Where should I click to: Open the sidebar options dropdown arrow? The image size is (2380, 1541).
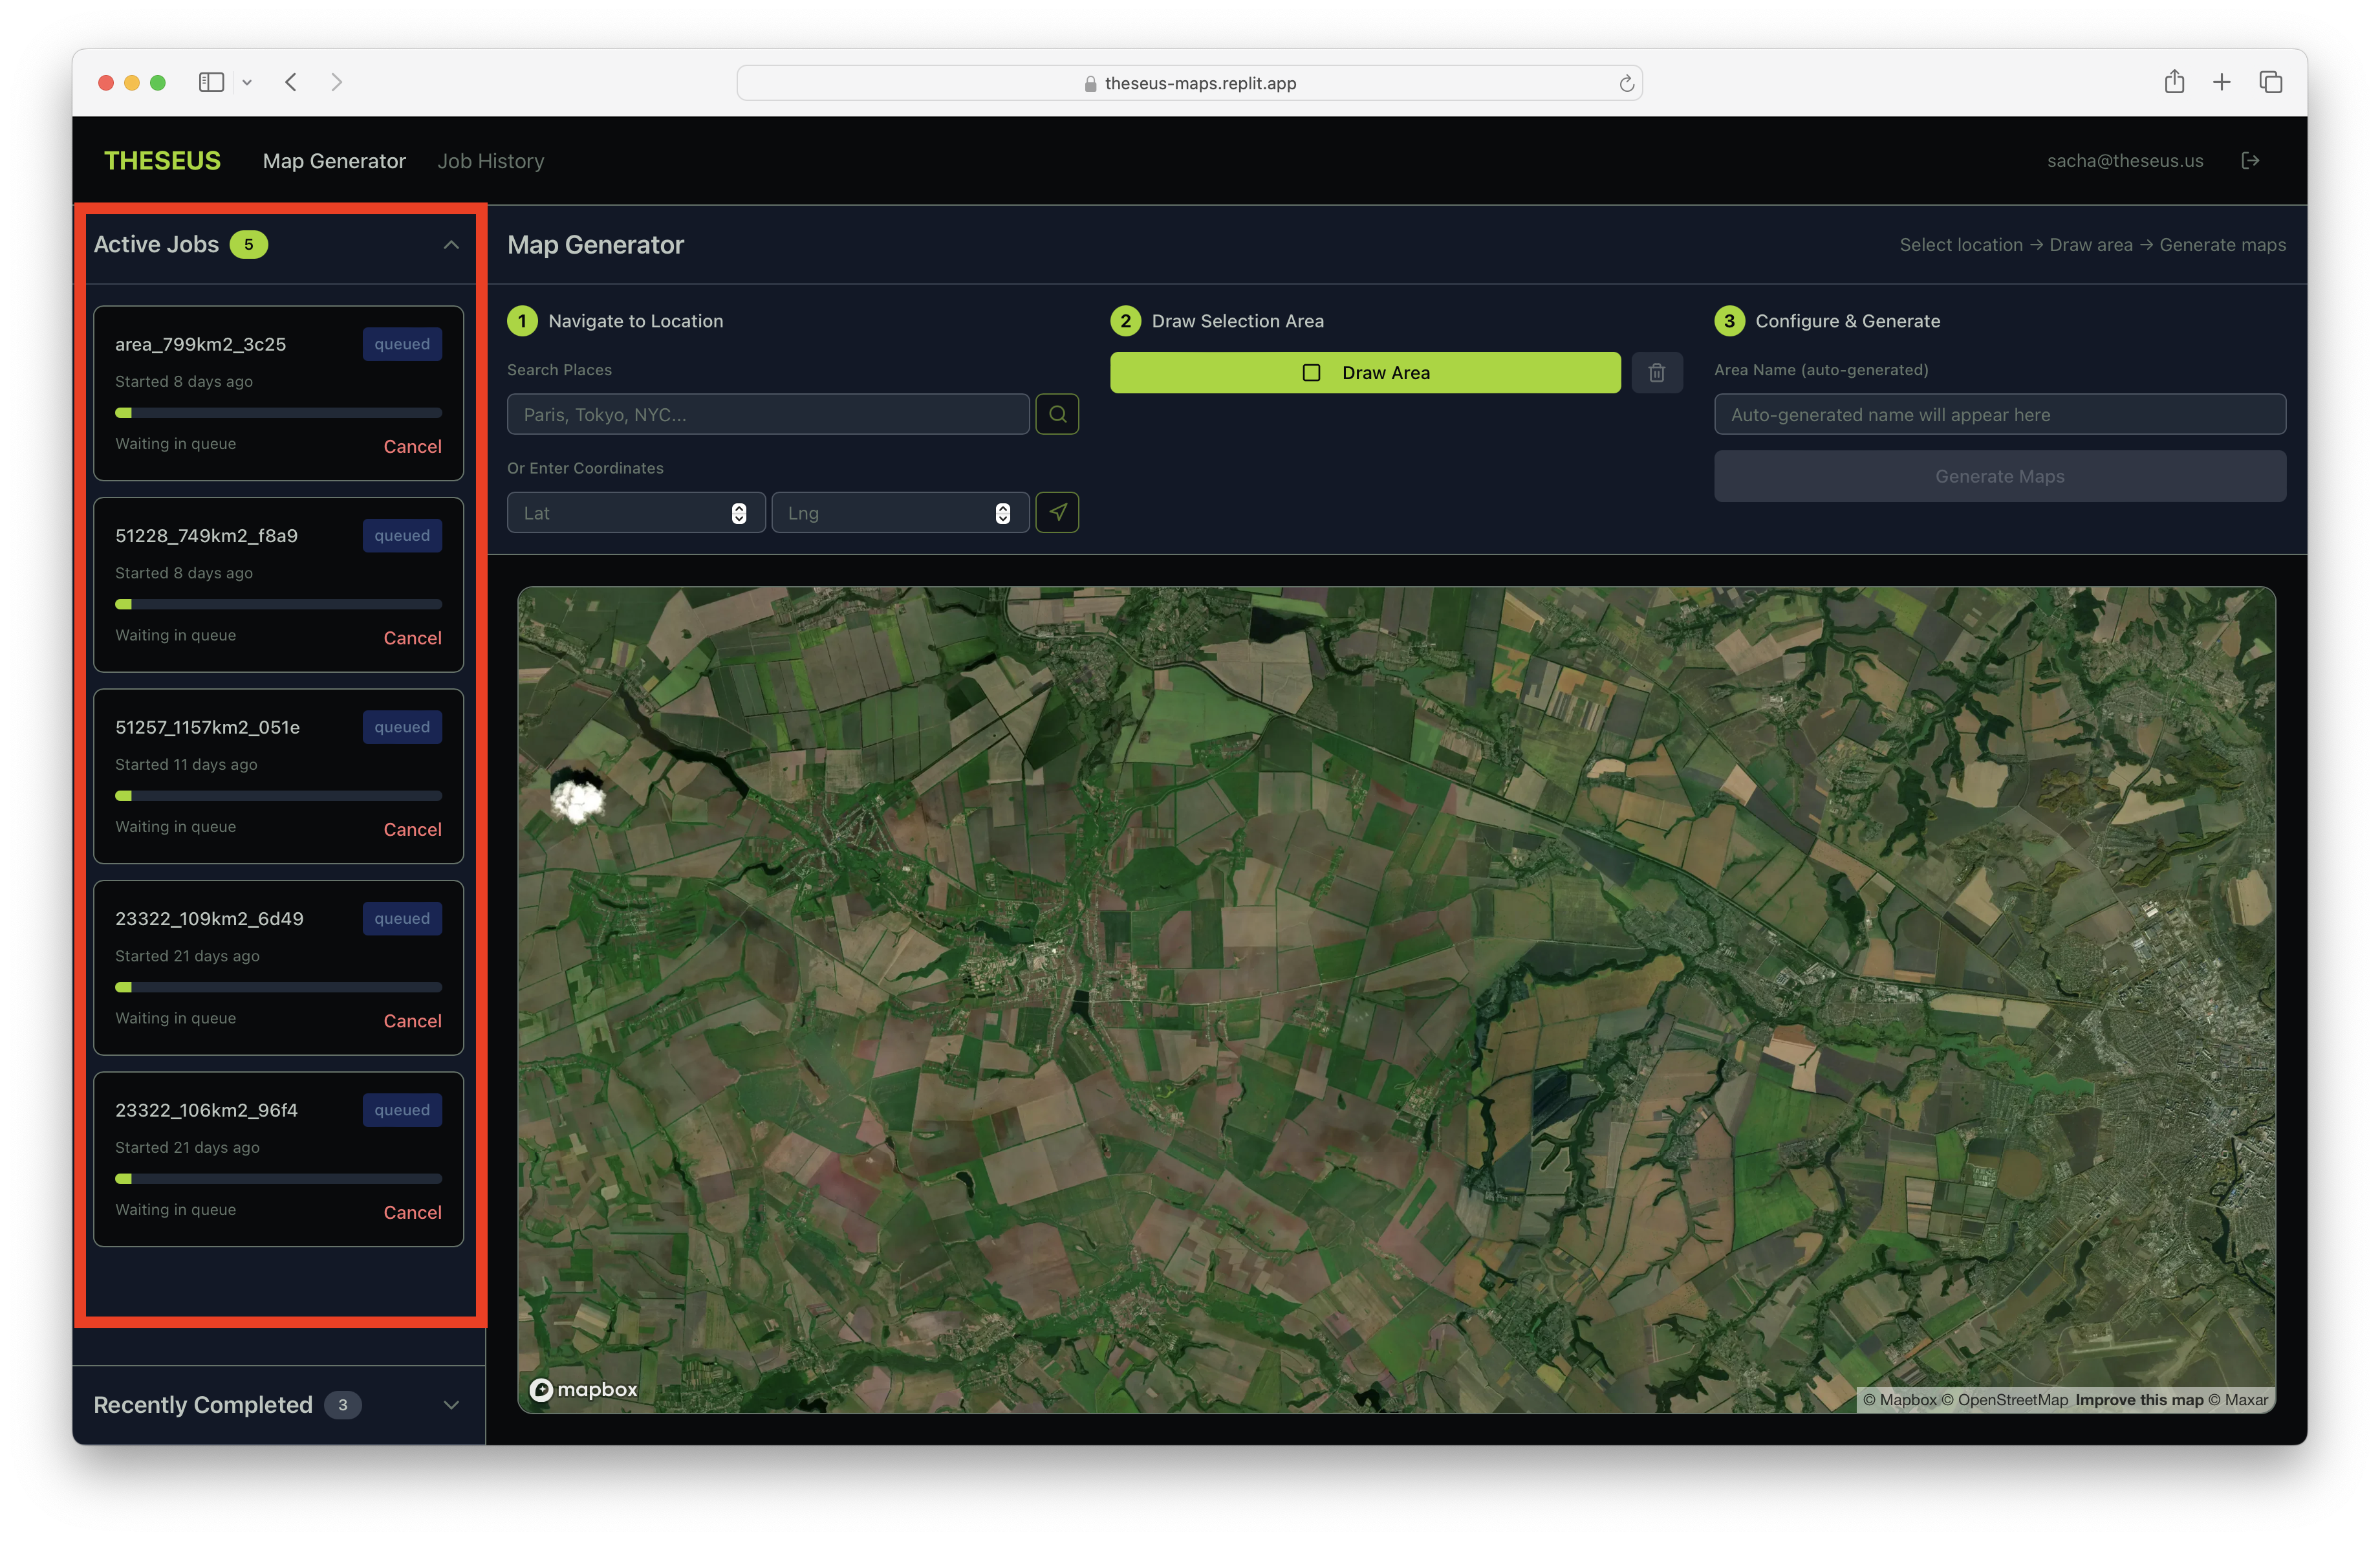(247, 83)
